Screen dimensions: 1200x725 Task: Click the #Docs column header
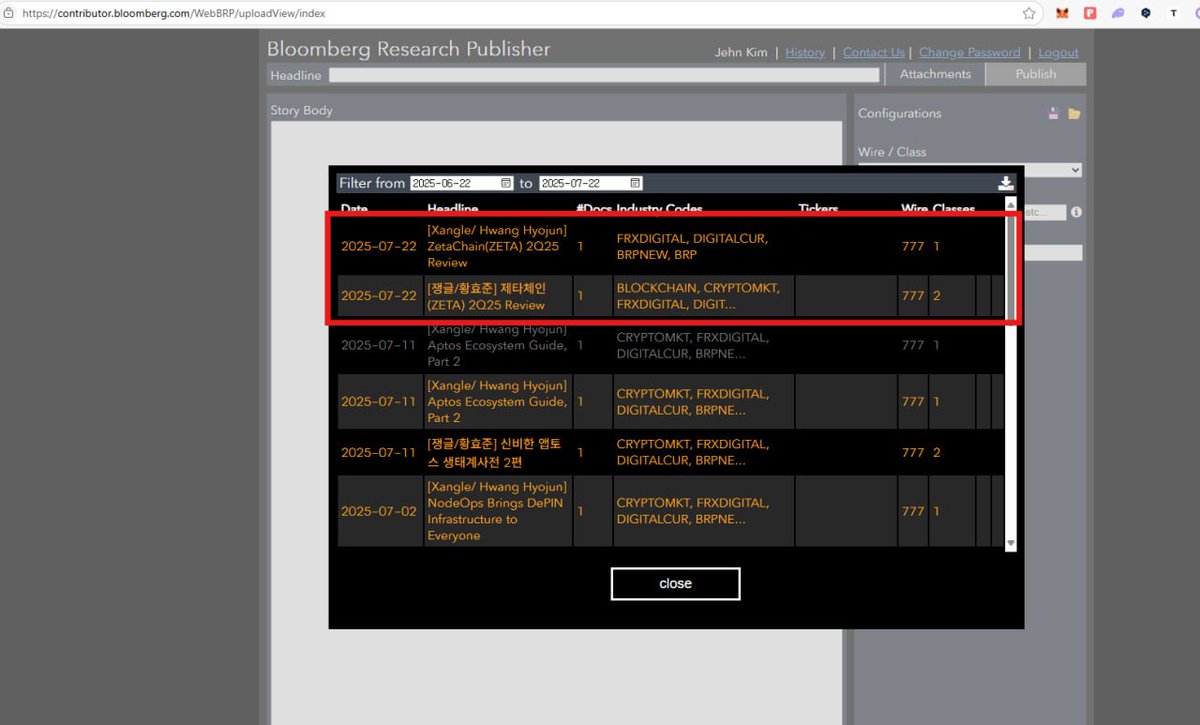tap(594, 209)
